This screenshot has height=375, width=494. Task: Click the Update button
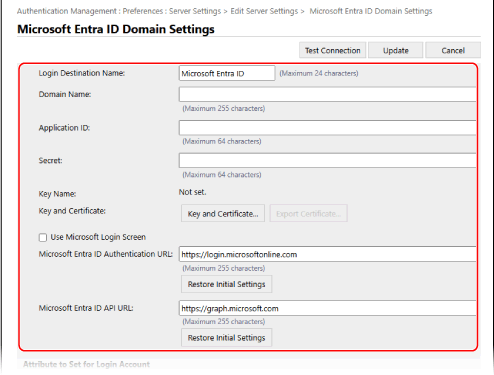396,50
